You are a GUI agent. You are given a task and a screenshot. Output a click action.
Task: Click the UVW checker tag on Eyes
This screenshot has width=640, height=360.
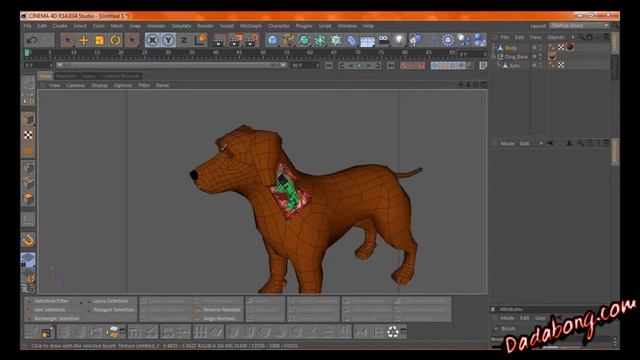pos(561,65)
